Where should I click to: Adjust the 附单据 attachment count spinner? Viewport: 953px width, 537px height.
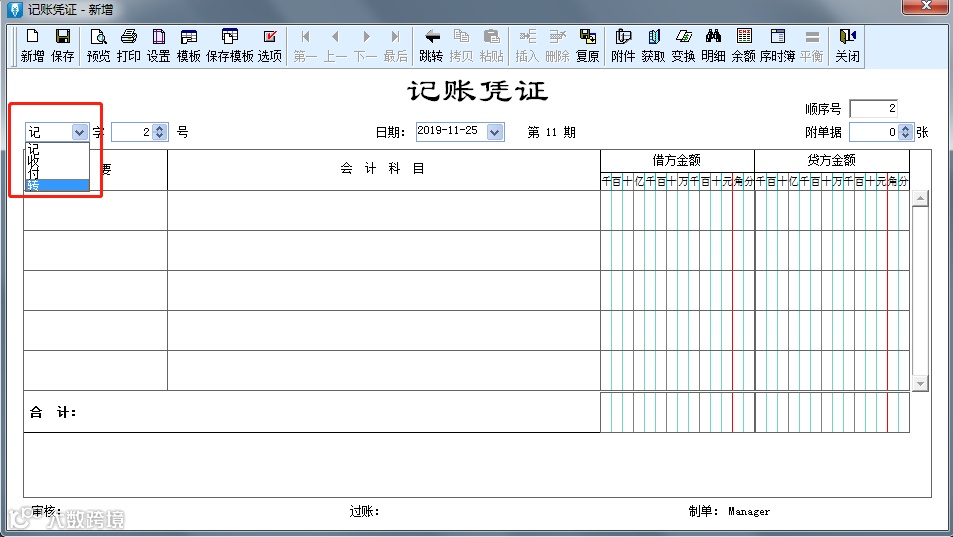click(x=906, y=132)
